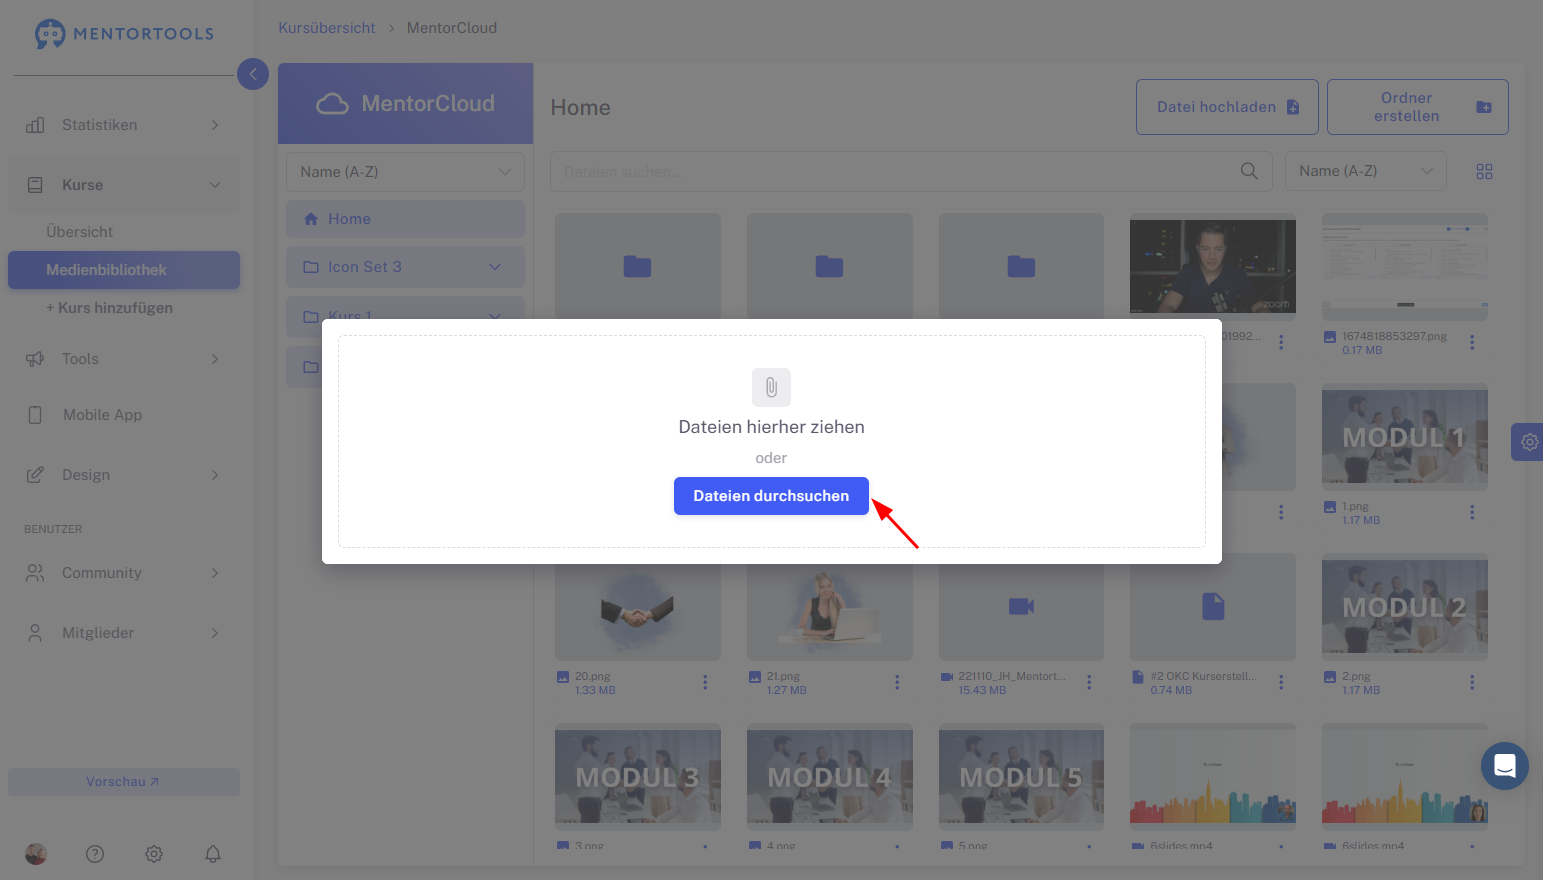Expand the Design sidebar section

click(x=215, y=475)
